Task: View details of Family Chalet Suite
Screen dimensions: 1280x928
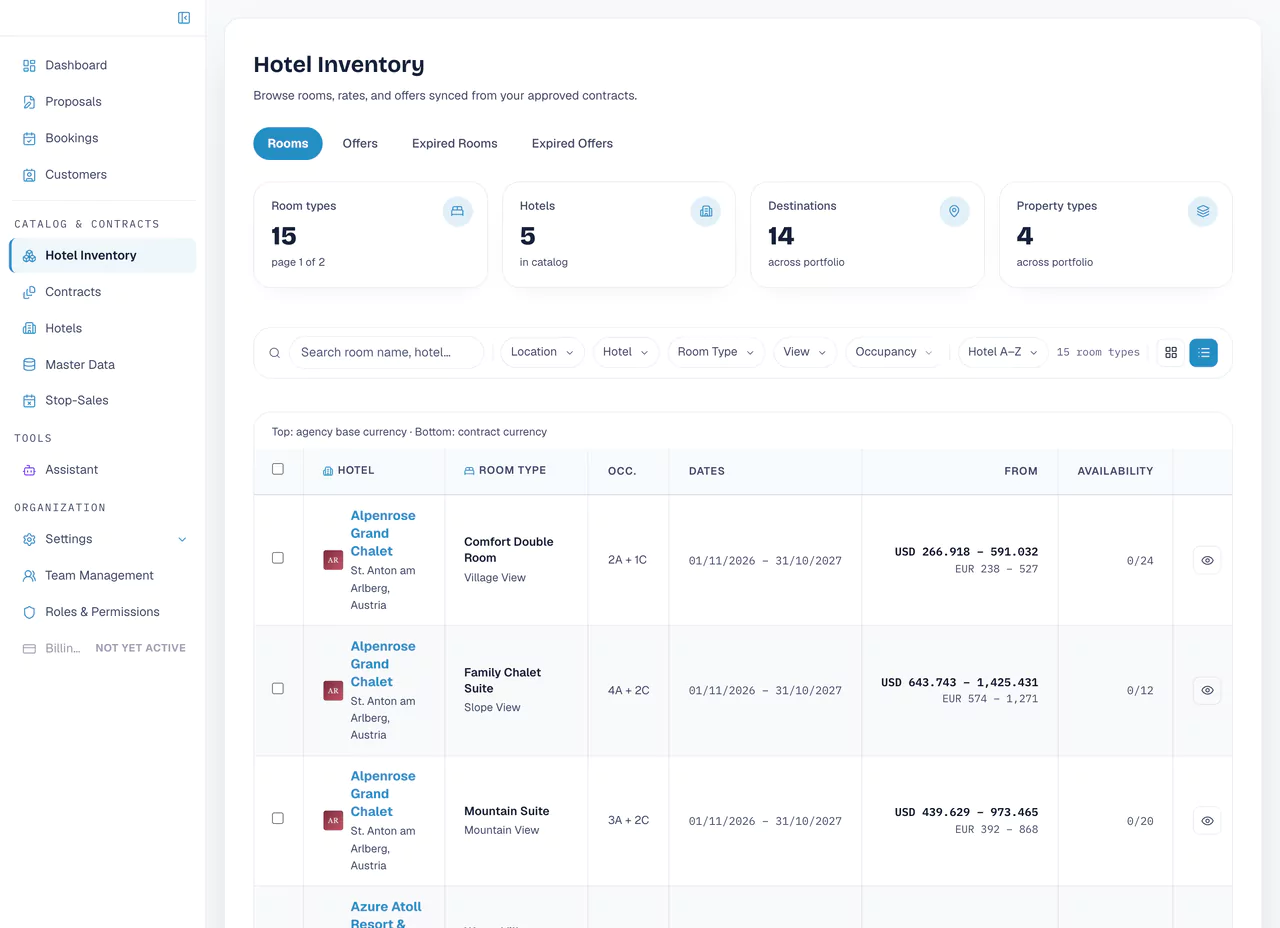Action: tap(1207, 690)
